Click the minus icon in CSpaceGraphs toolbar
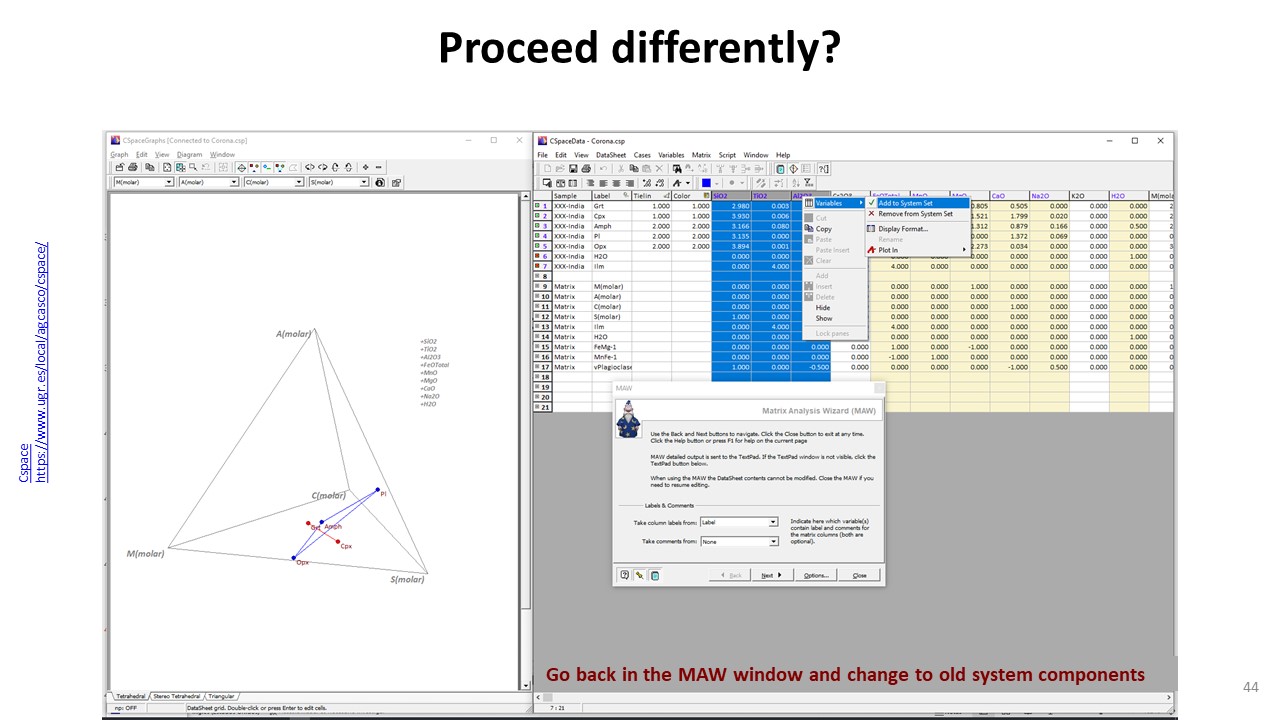Image resolution: width=1280 pixels, height=720 pixels. coord(378,168)
